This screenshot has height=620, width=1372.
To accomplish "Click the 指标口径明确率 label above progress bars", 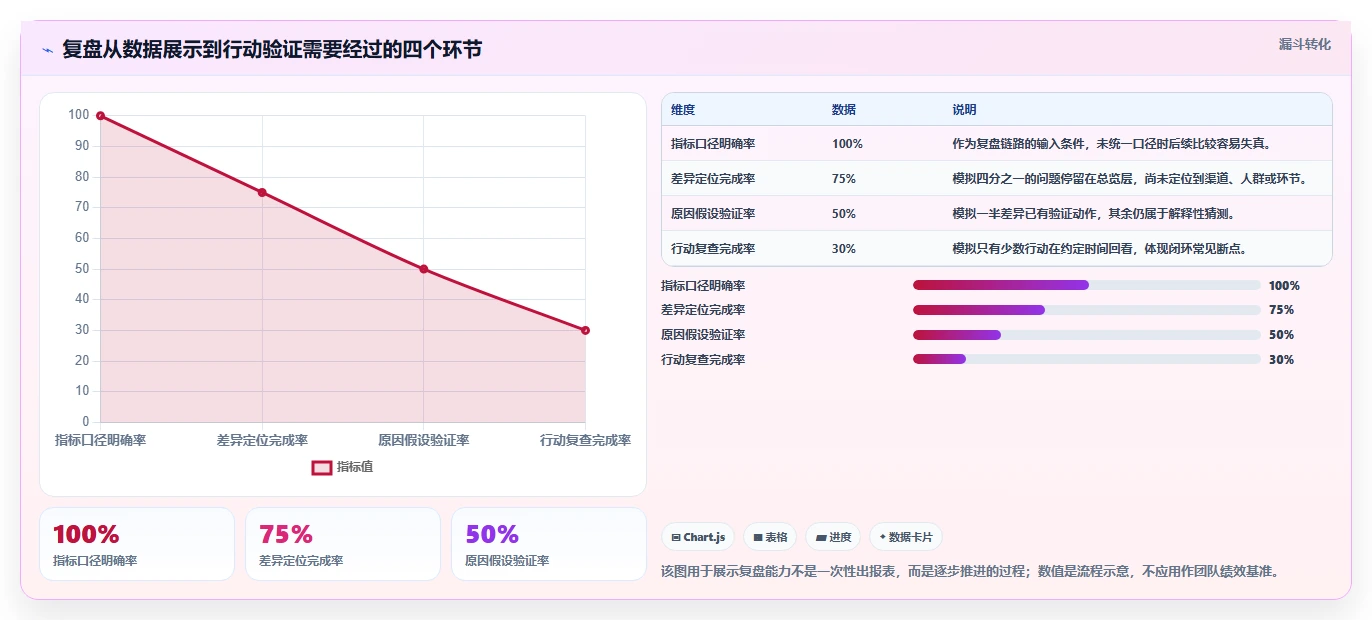I will click(x=703, y=286).
